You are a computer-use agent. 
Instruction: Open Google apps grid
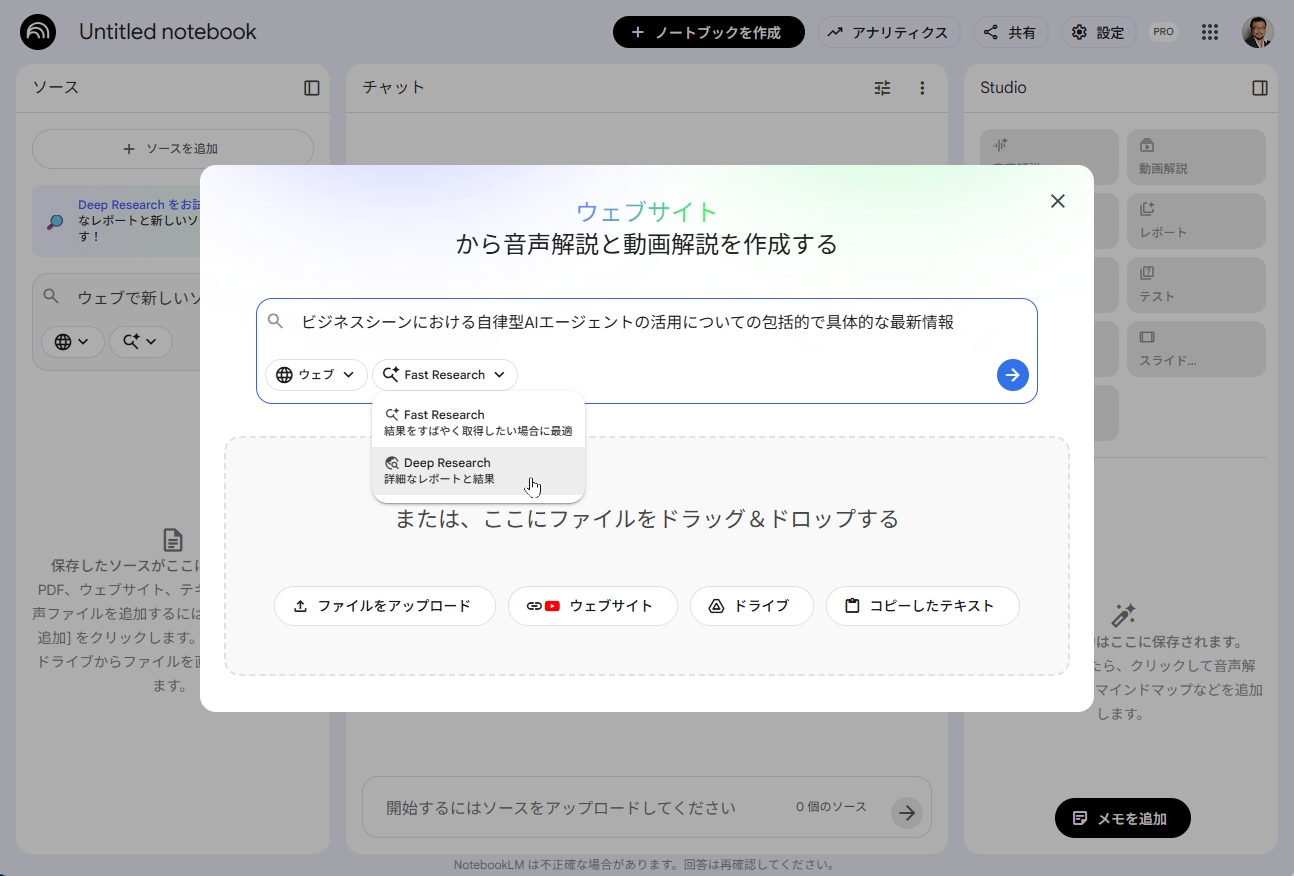(1210, 32)
